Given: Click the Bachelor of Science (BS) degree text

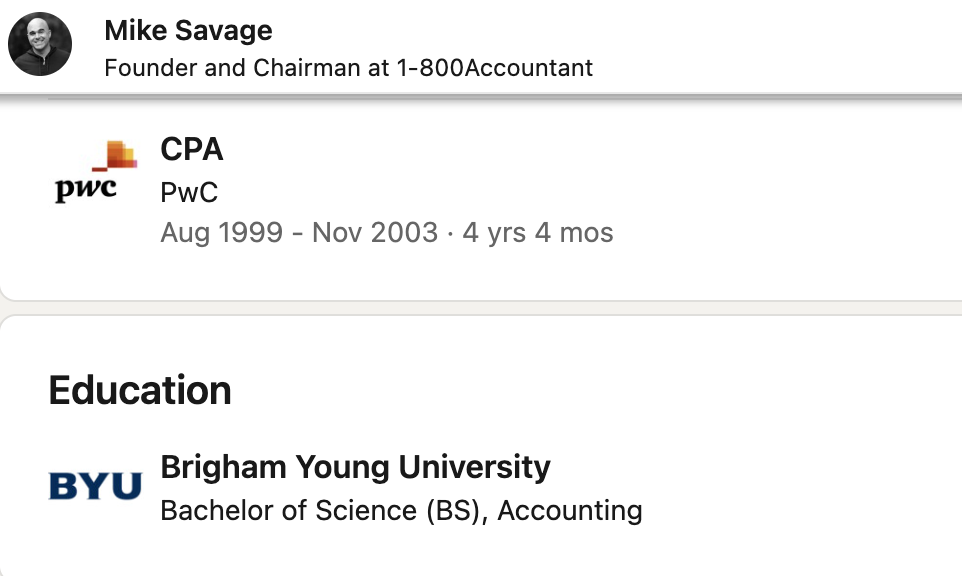Looking at the screenshot, I should tap(320, 510).
